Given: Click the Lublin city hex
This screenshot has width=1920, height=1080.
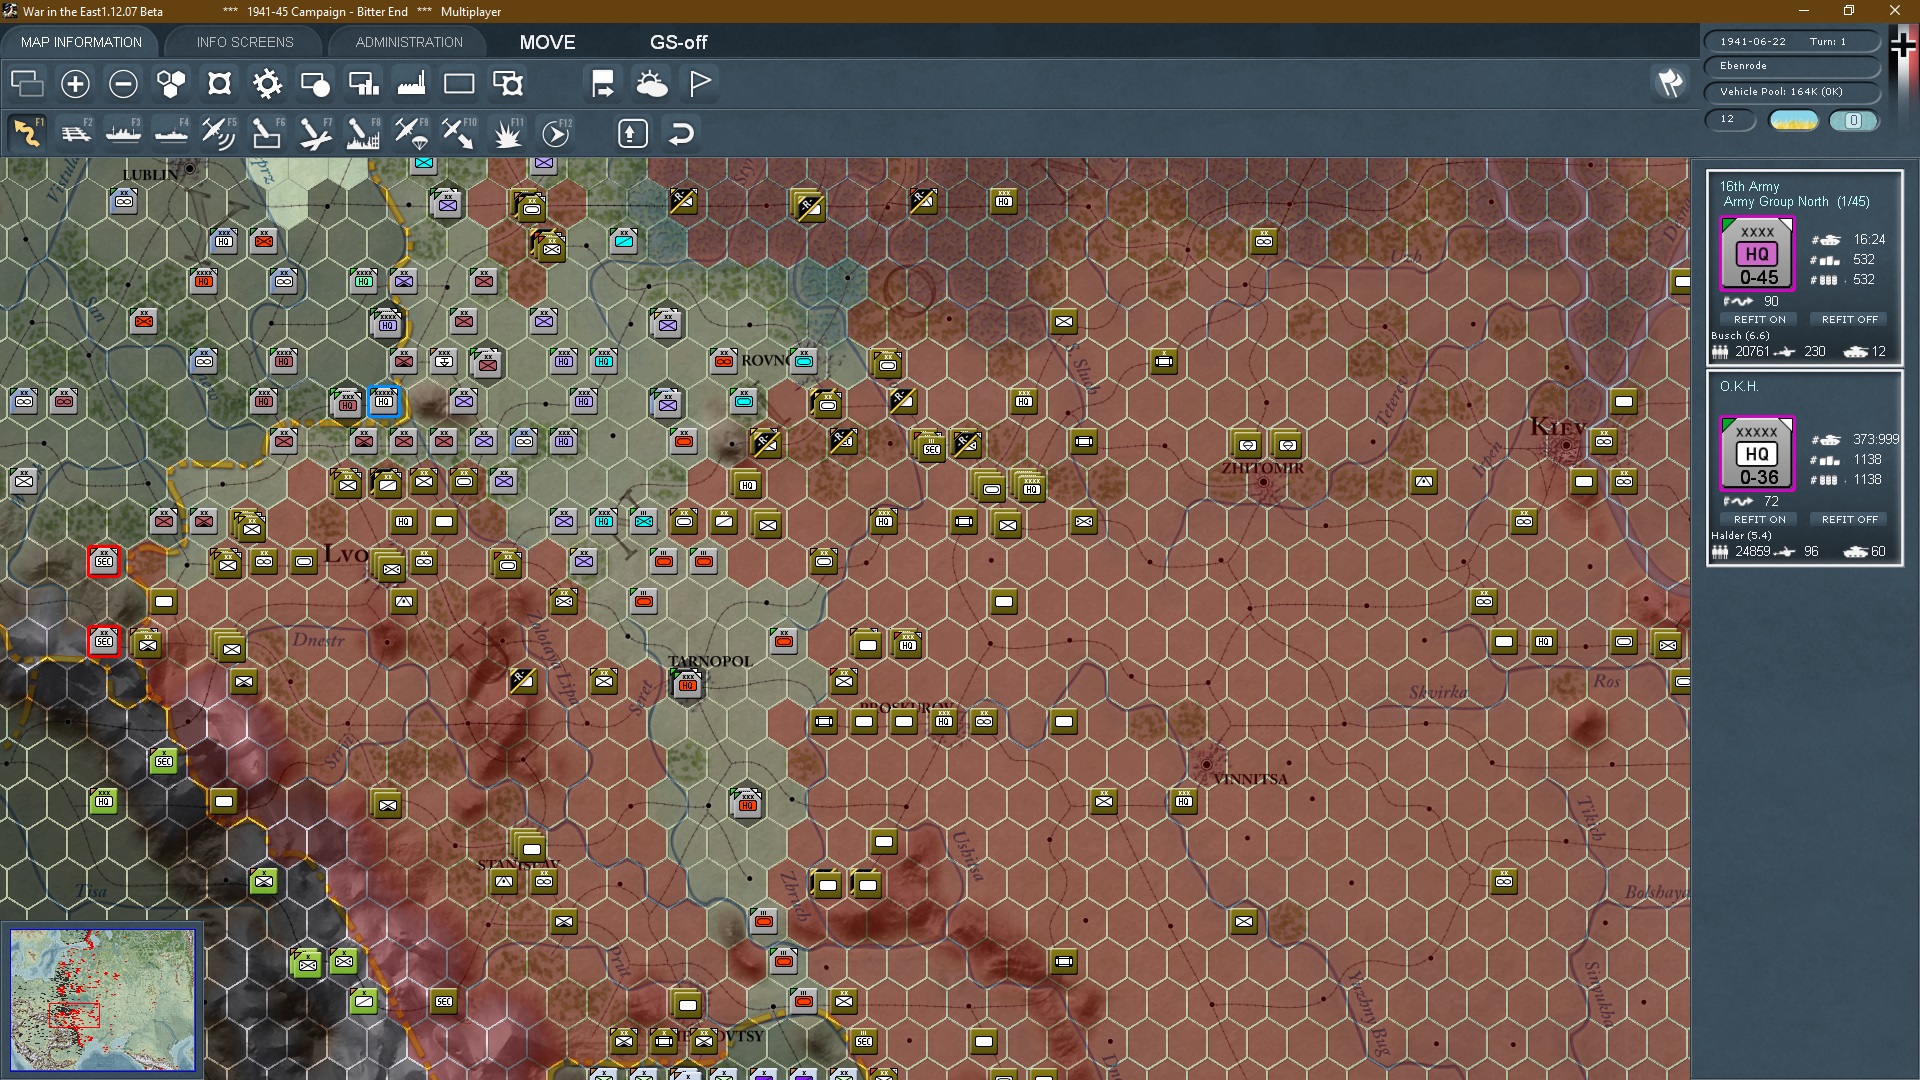Looking at the screenshot, I should click(x=190, y=168).
